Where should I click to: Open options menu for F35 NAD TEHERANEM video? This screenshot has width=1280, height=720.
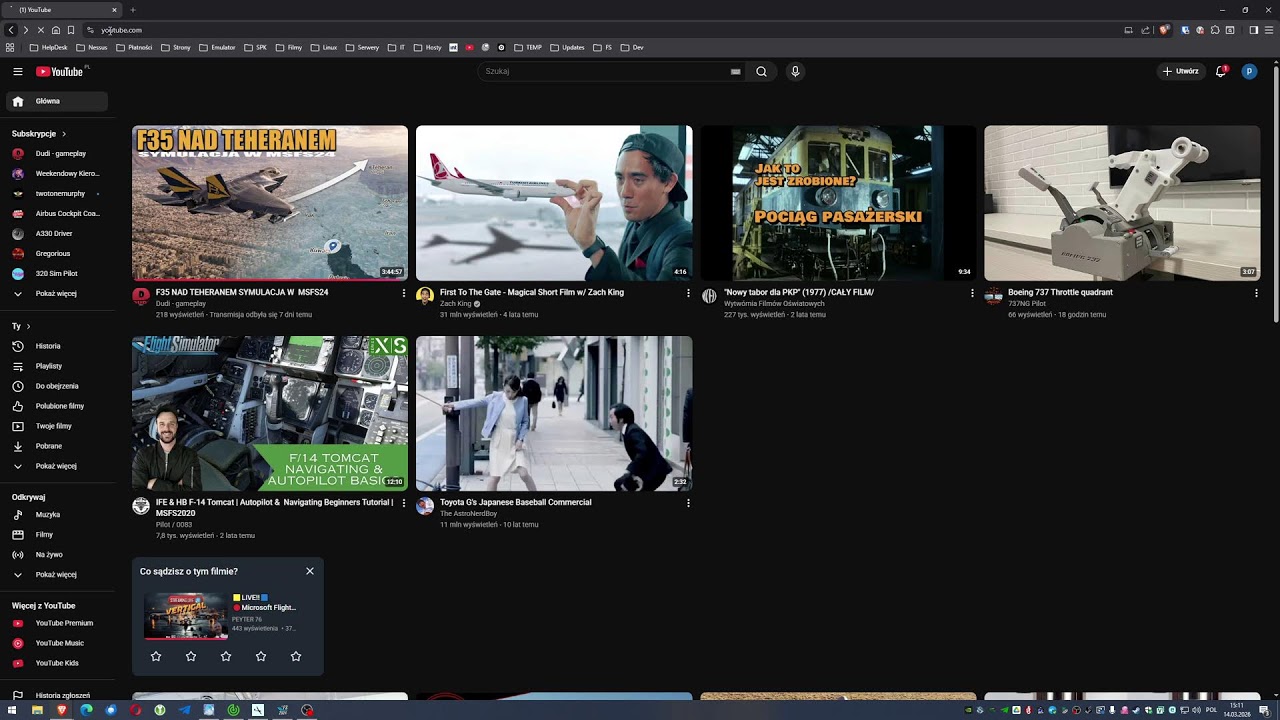(404, 293)
